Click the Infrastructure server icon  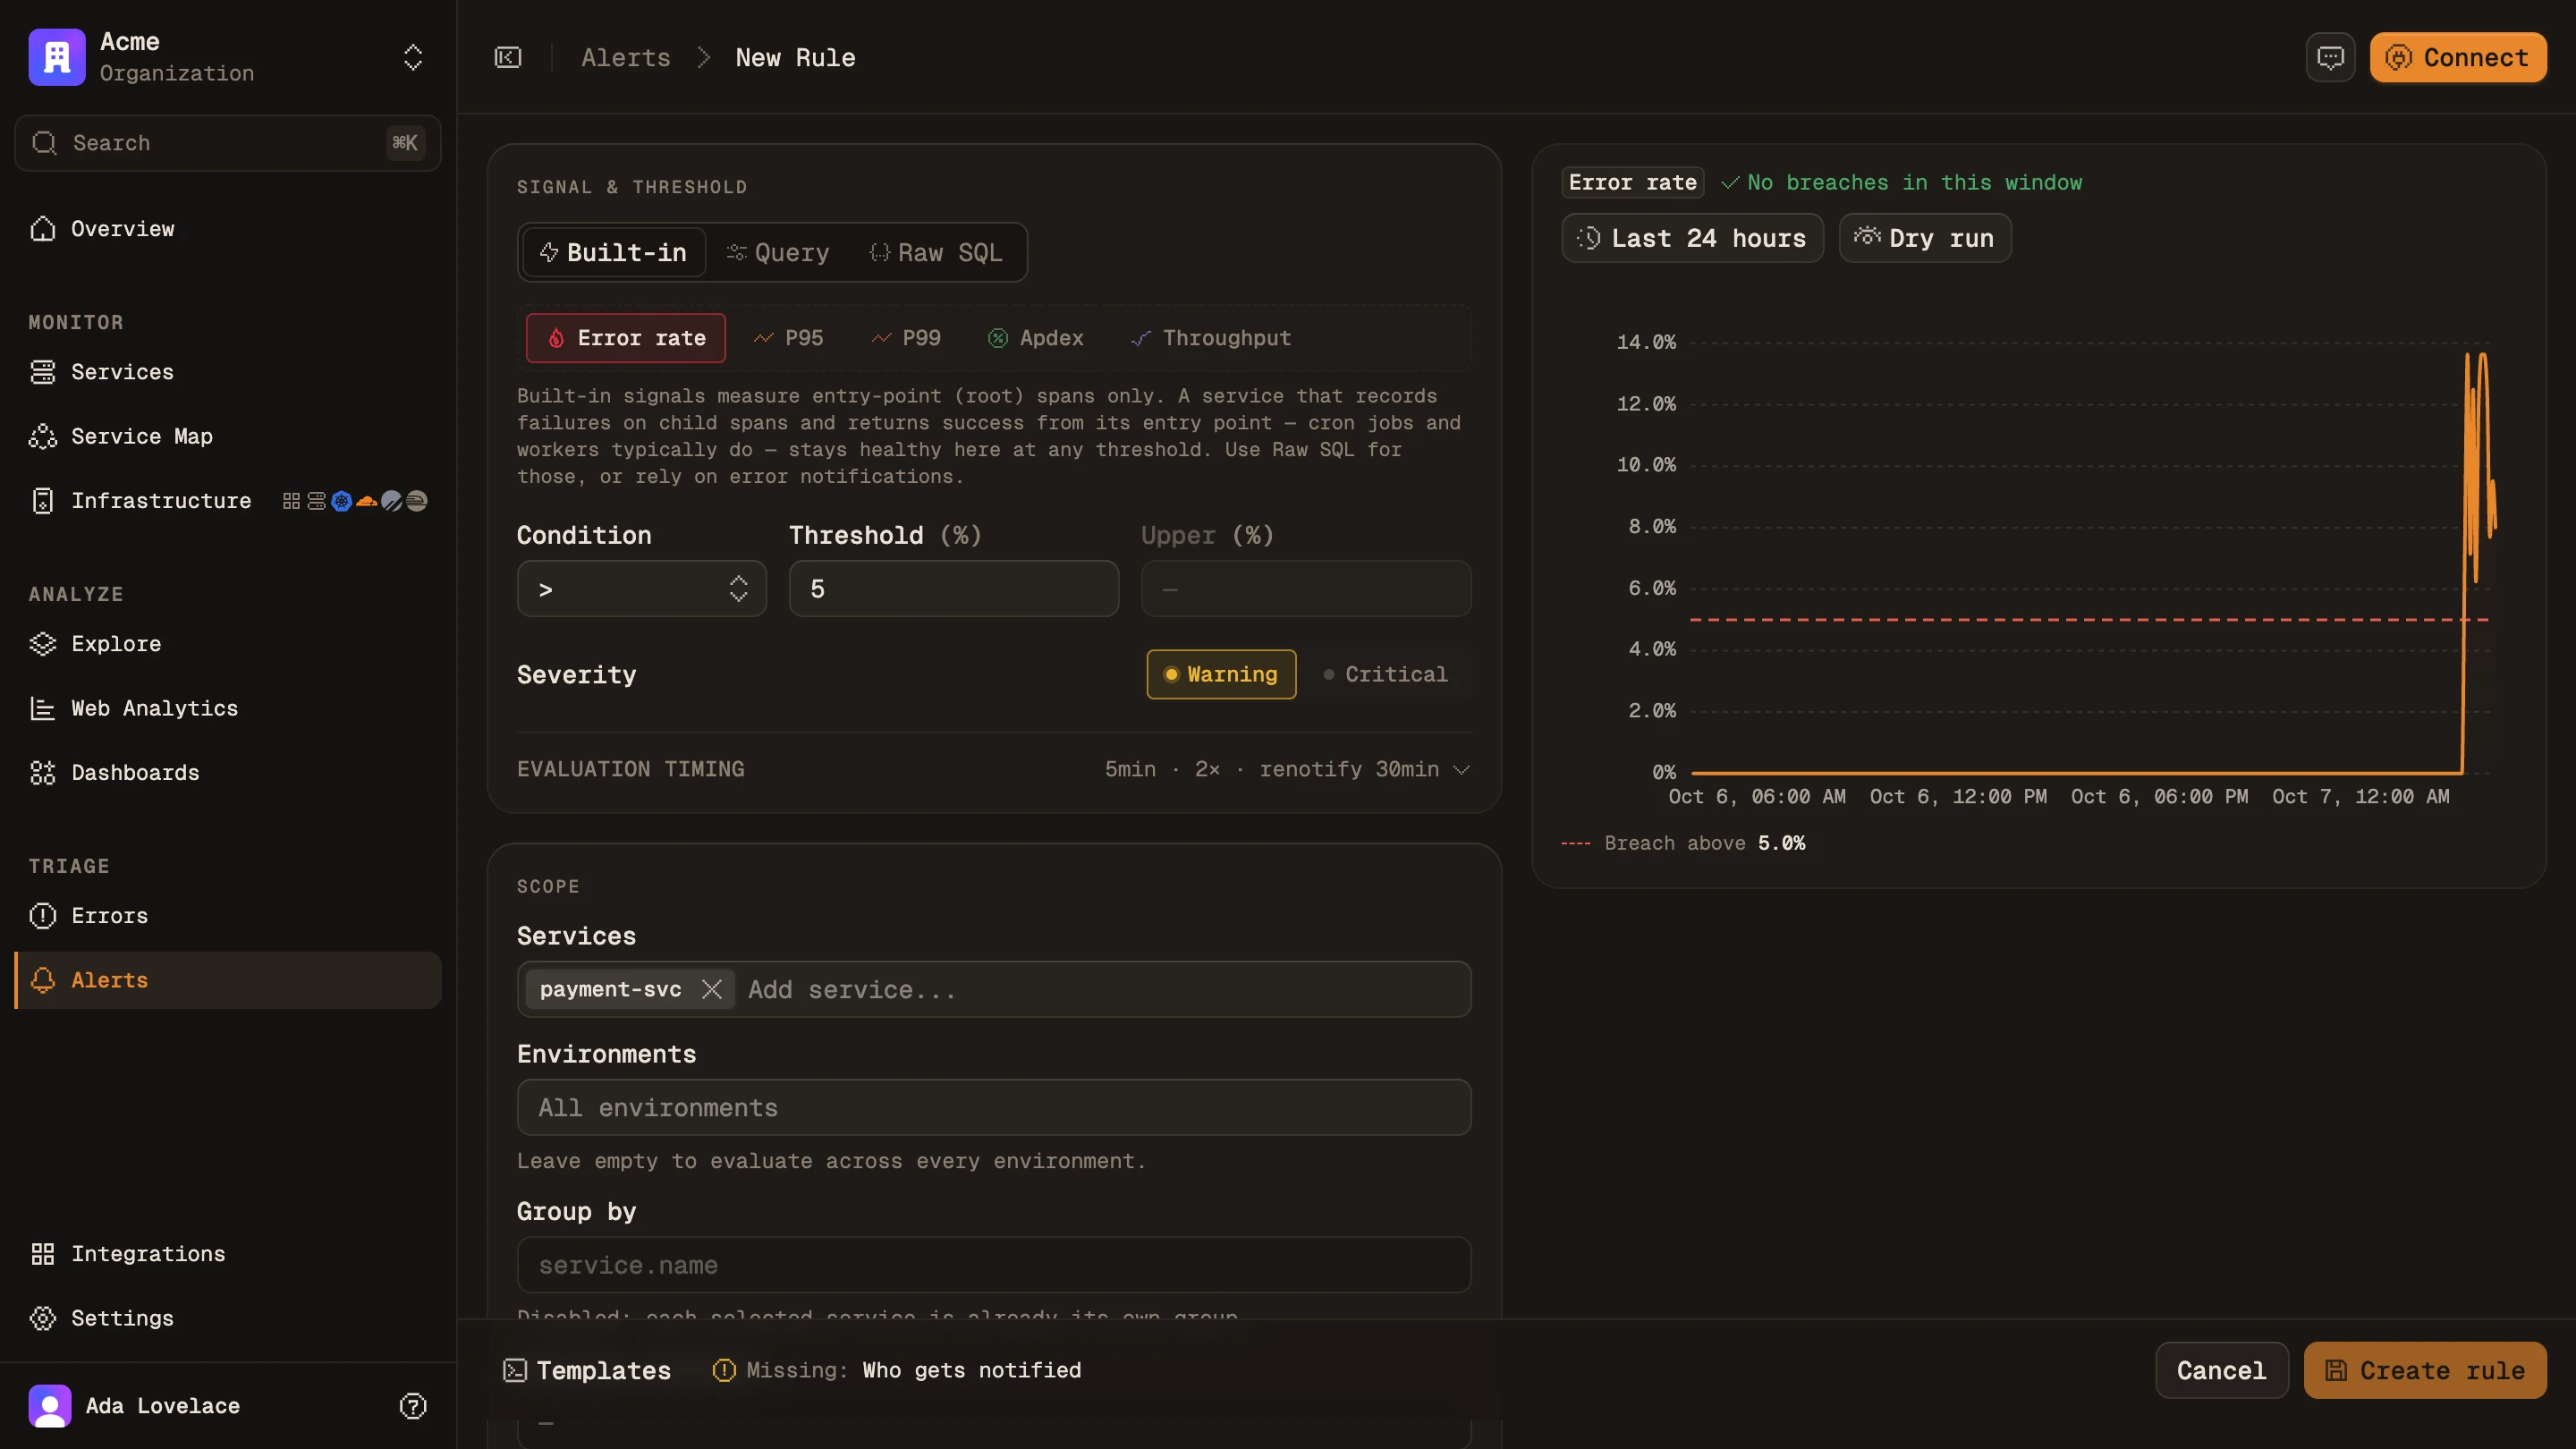coord(43,501)
